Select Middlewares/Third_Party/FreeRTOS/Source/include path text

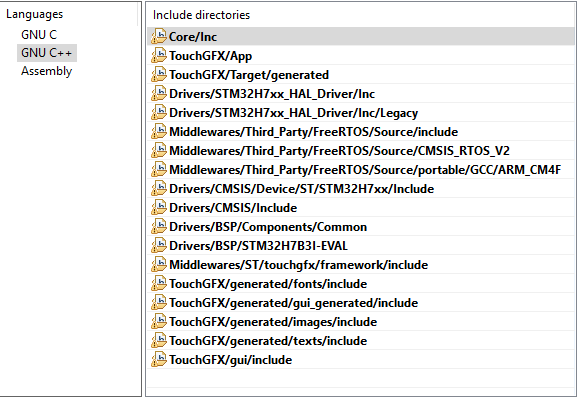pos(314,132)
